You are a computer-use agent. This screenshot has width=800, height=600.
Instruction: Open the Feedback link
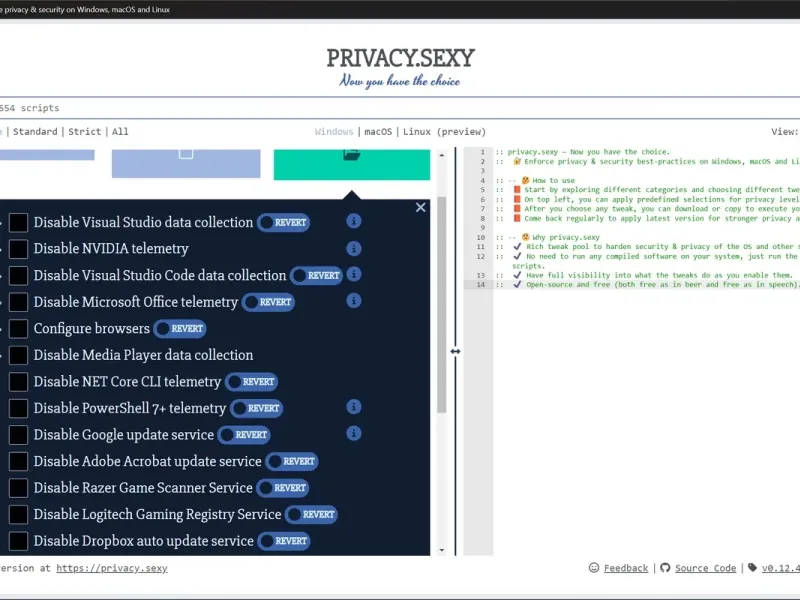pyautogui.click(x=626, y=568)
